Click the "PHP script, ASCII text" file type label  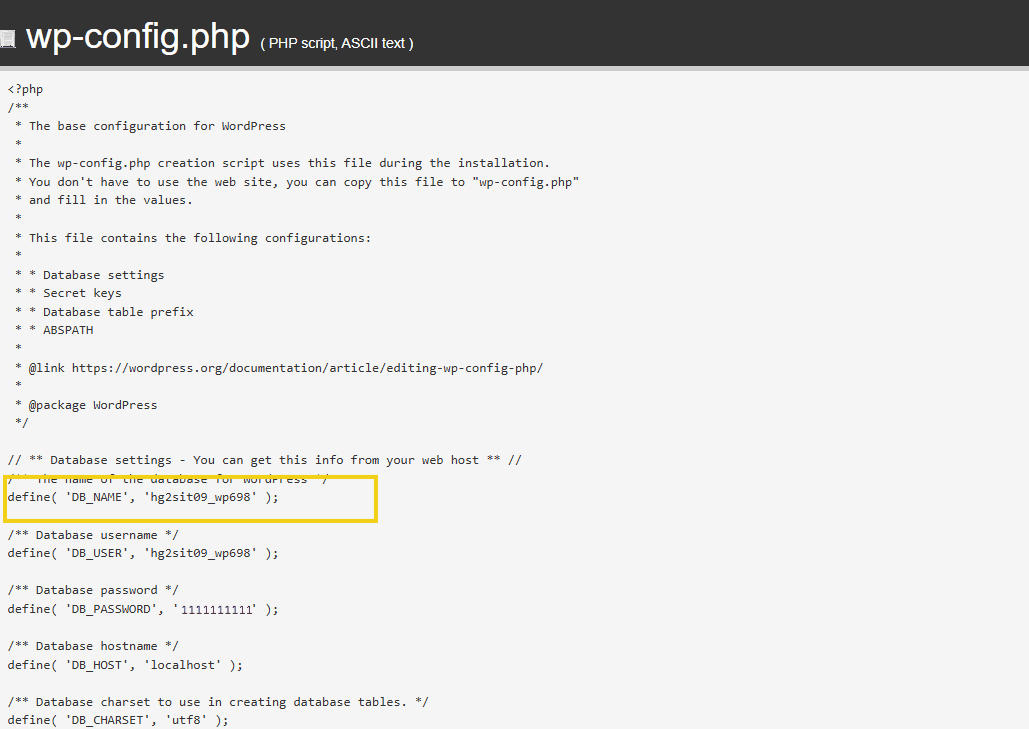click(x=337, y=43)
